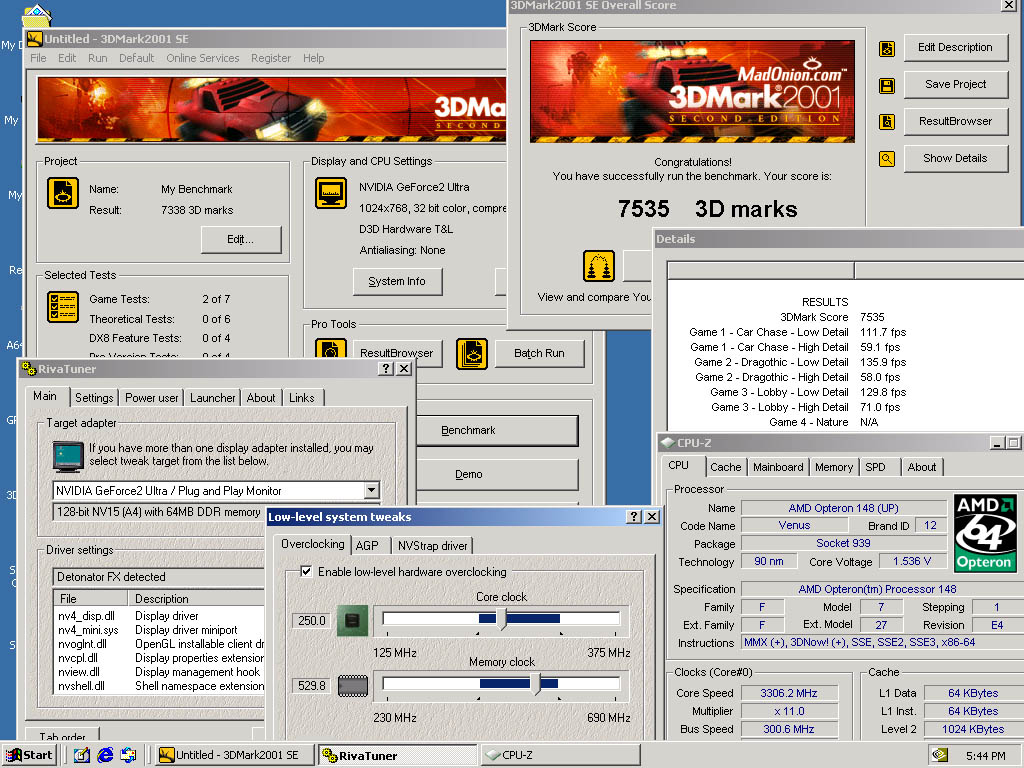
Task: Switch to the NVStrap driver tab
Action: tap(432, 545)
